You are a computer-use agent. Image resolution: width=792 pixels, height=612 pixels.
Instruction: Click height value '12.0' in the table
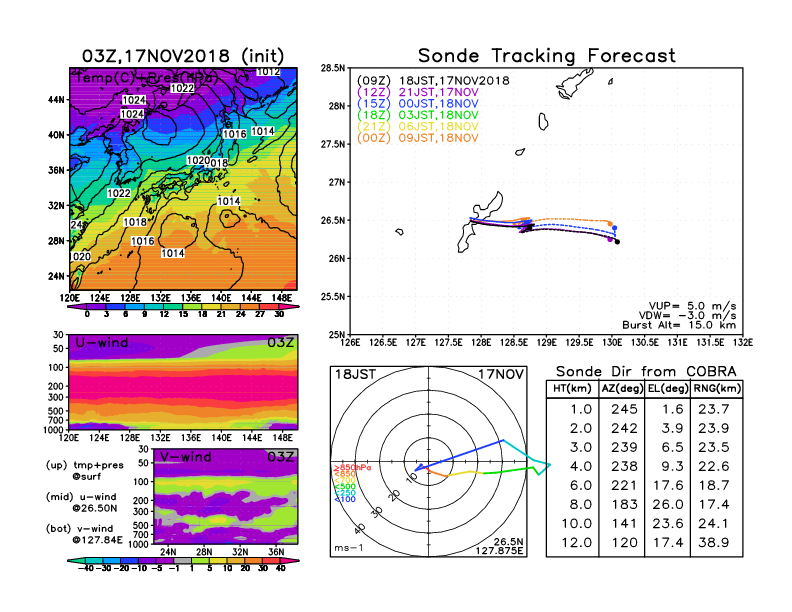point(577,543)
